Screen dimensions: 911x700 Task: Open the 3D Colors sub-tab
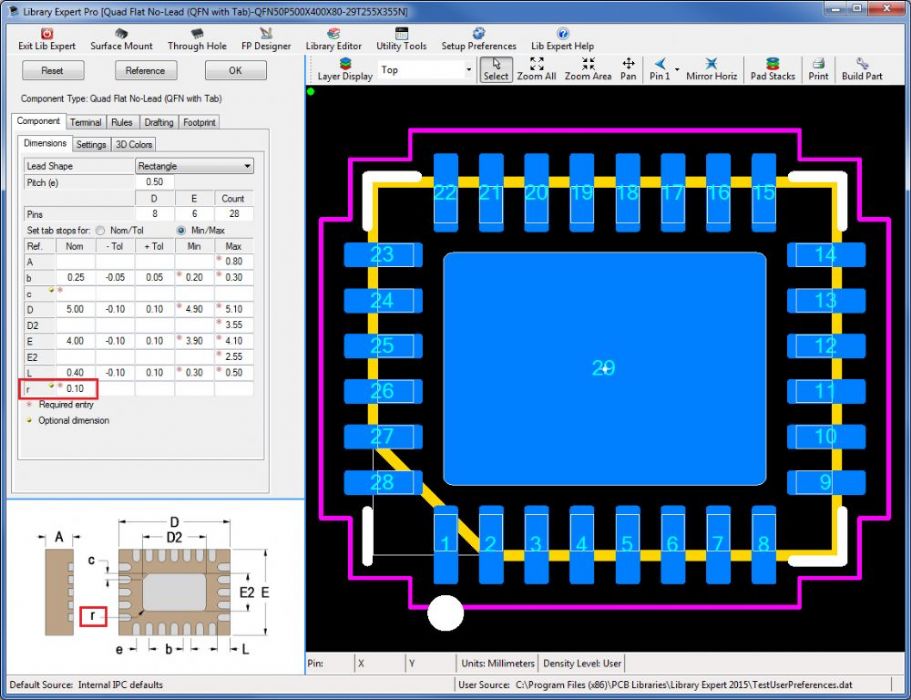tap(134, 144)
